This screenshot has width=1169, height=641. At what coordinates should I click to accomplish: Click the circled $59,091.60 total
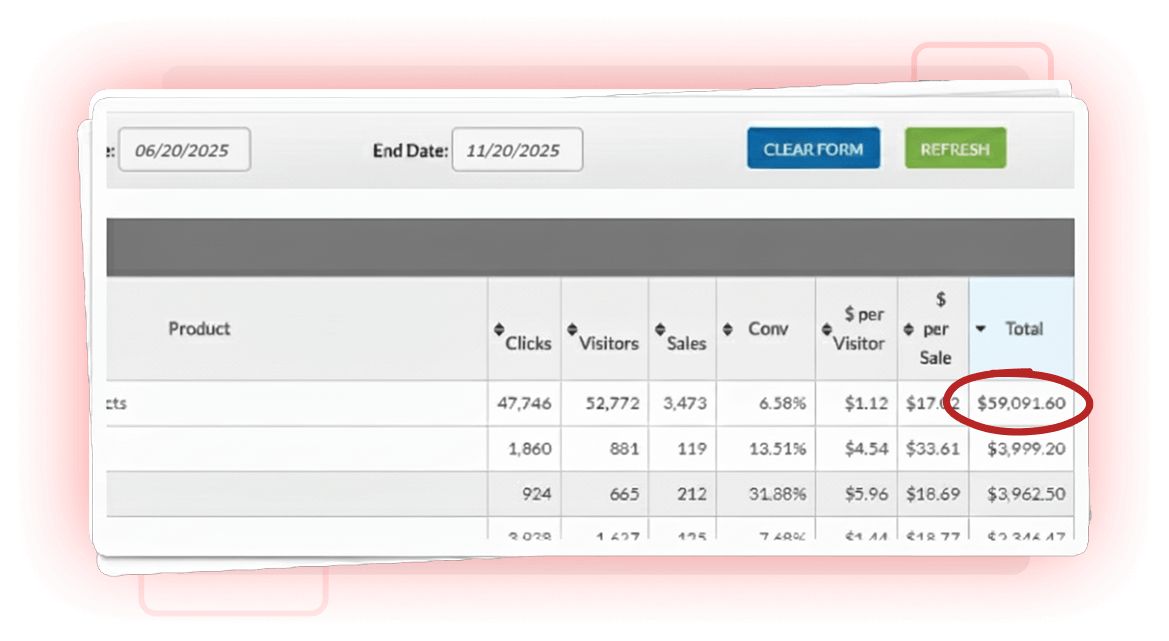[1021, 404]
